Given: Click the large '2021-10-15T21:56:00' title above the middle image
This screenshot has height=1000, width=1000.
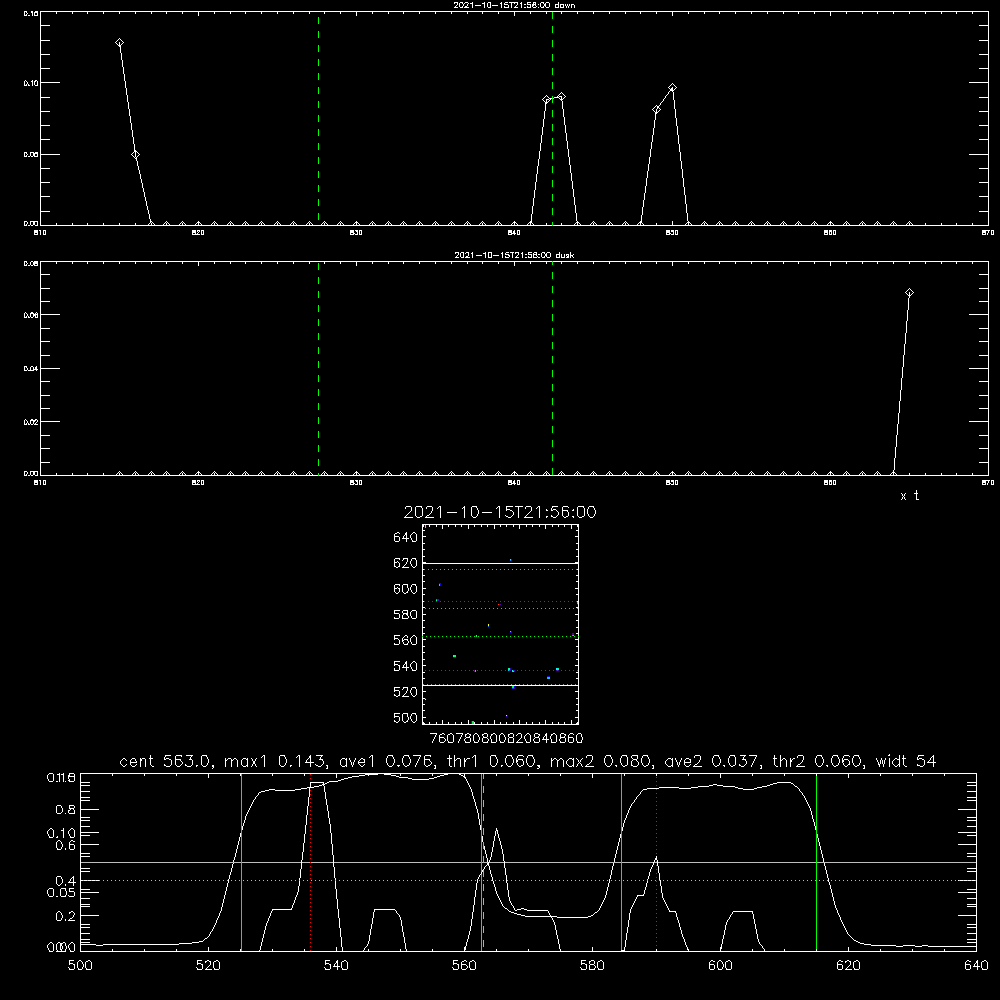Looking at the screenshot, I should pyautogui.click(x=500, y=512).
